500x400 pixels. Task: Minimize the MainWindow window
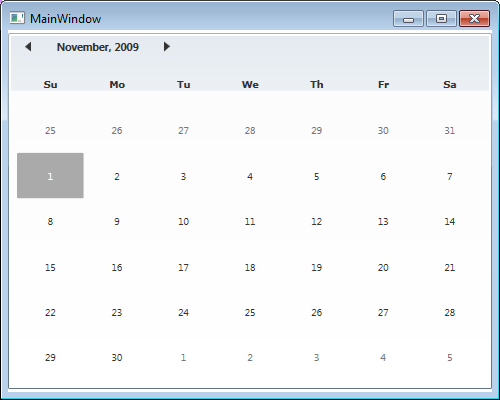408,18
